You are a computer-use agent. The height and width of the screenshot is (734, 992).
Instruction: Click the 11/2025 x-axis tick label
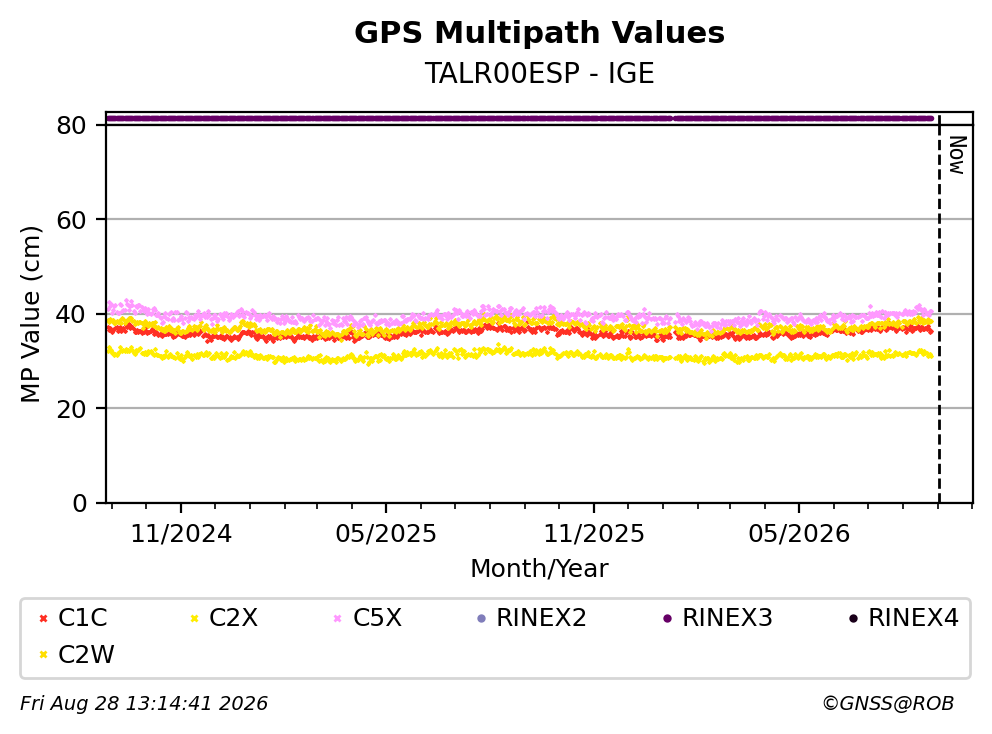pyautogui.click(x=594, y=534)
